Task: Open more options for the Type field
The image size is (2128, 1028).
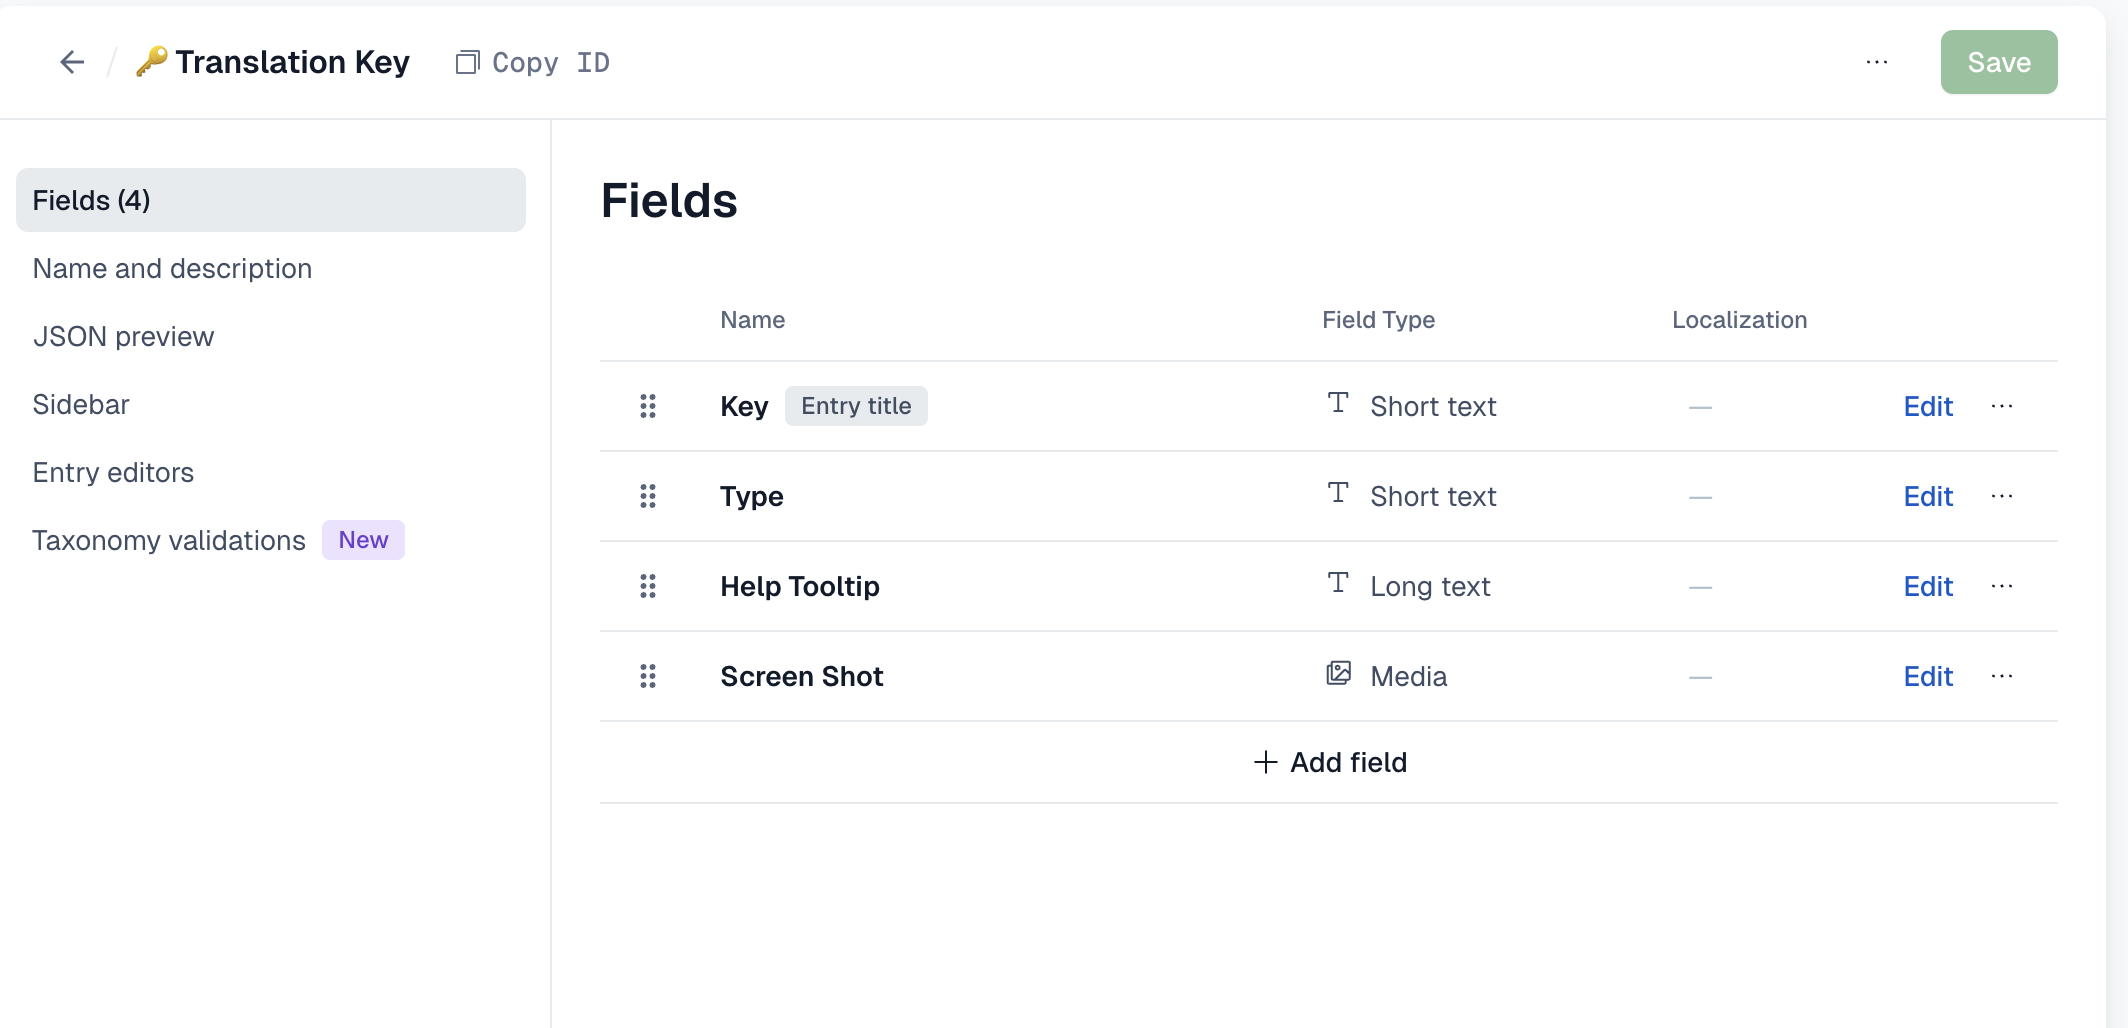Action: pyautogui.click(x=2002, y=496)
